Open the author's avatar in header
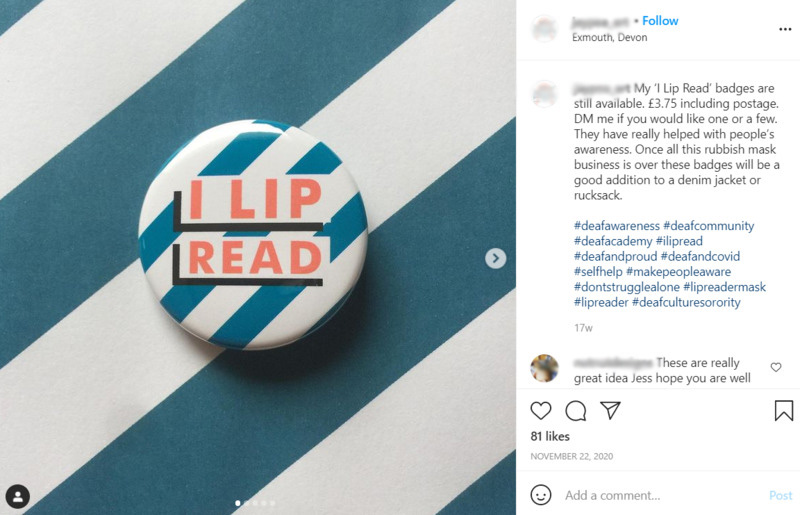Viewport: 800px width, 515px height. tap(545, 29)
